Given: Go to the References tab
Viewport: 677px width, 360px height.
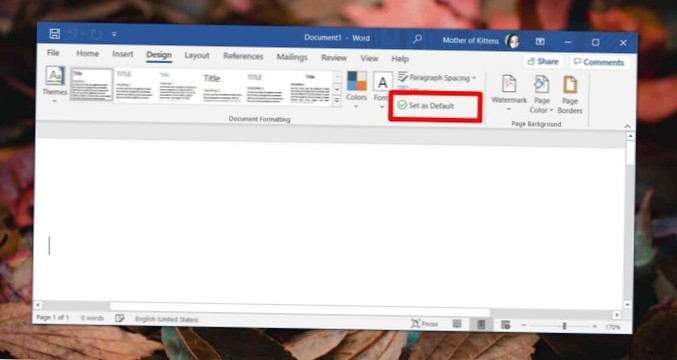Looking at the screenshot, I should pos(243,56).
